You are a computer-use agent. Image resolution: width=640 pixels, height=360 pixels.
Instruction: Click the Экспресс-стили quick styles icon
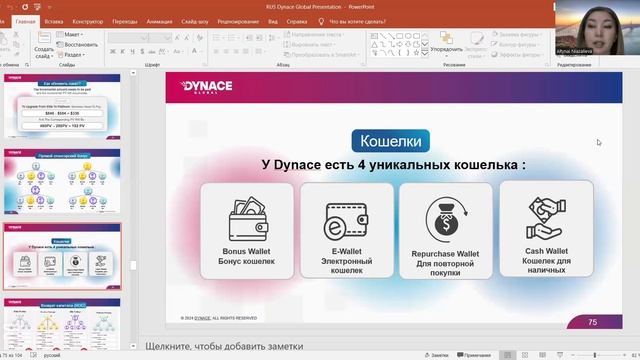[x=476, y=44]
